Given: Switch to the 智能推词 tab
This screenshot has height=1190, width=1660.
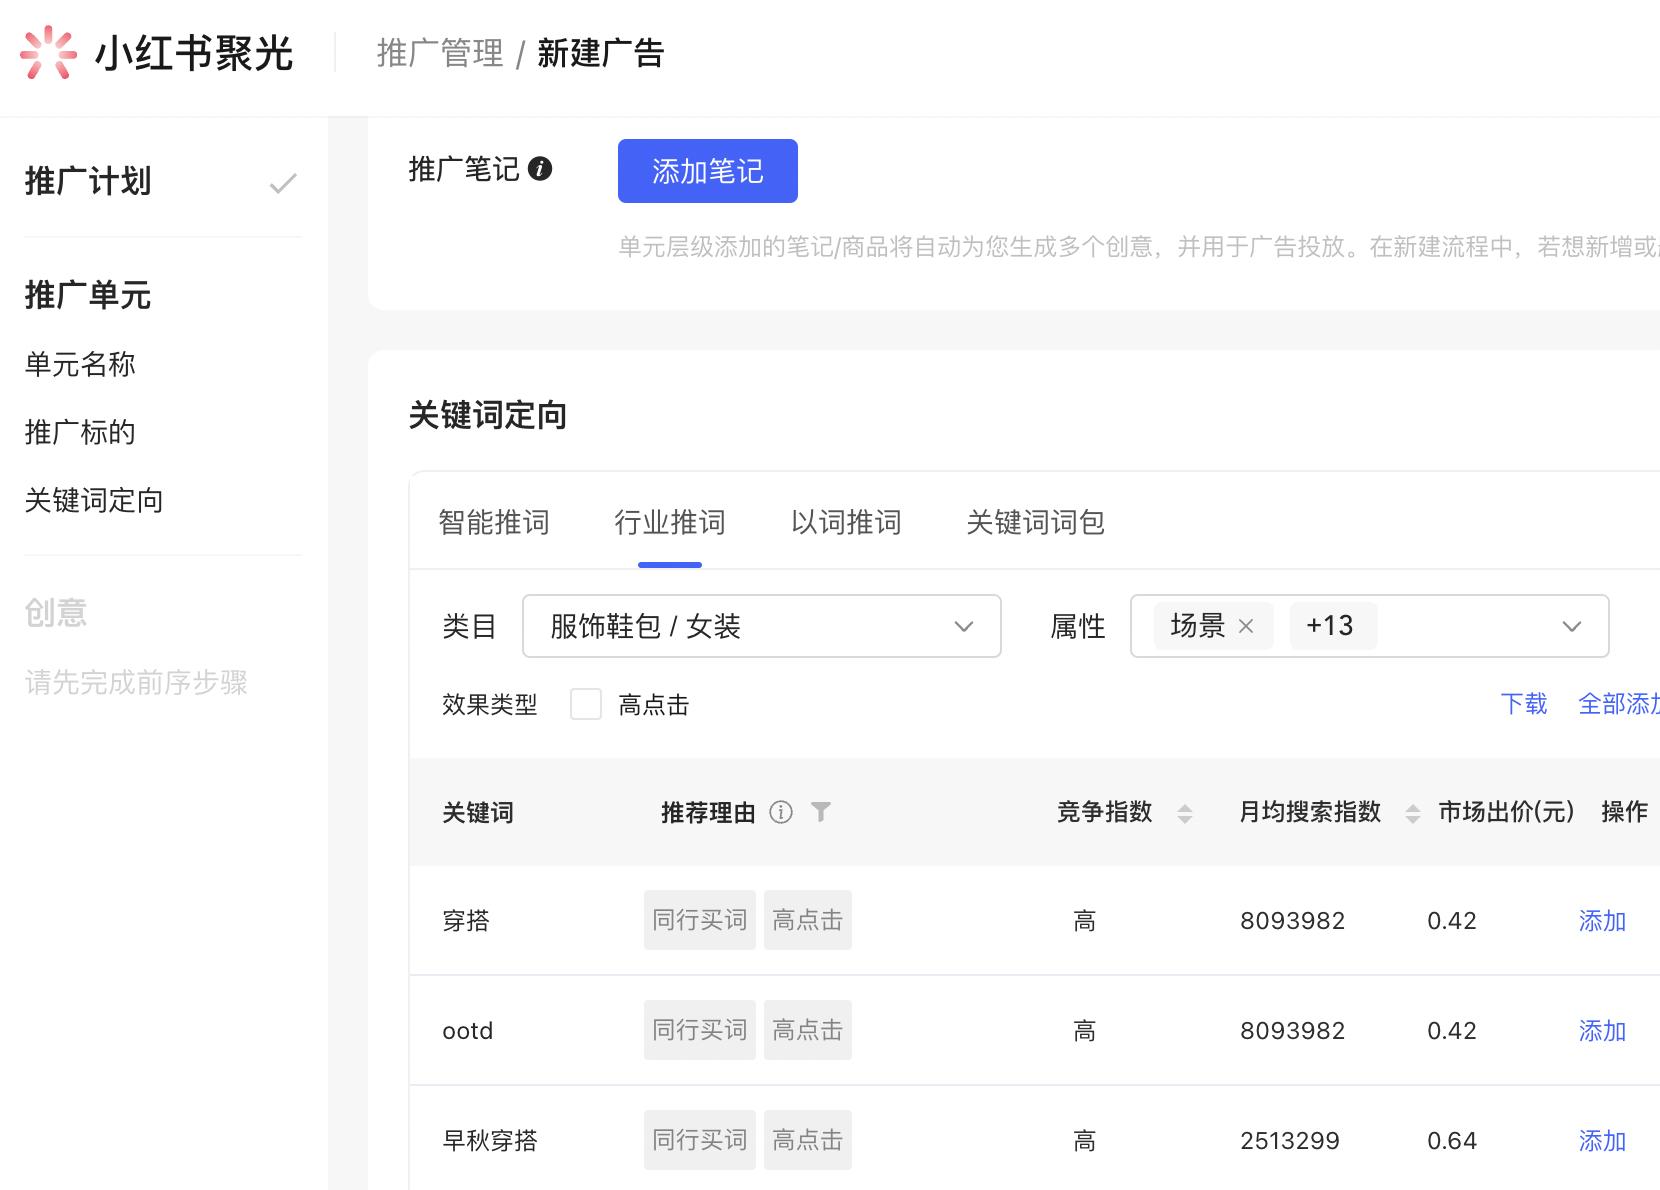Looking at the screenshot, I should (494, 522).
